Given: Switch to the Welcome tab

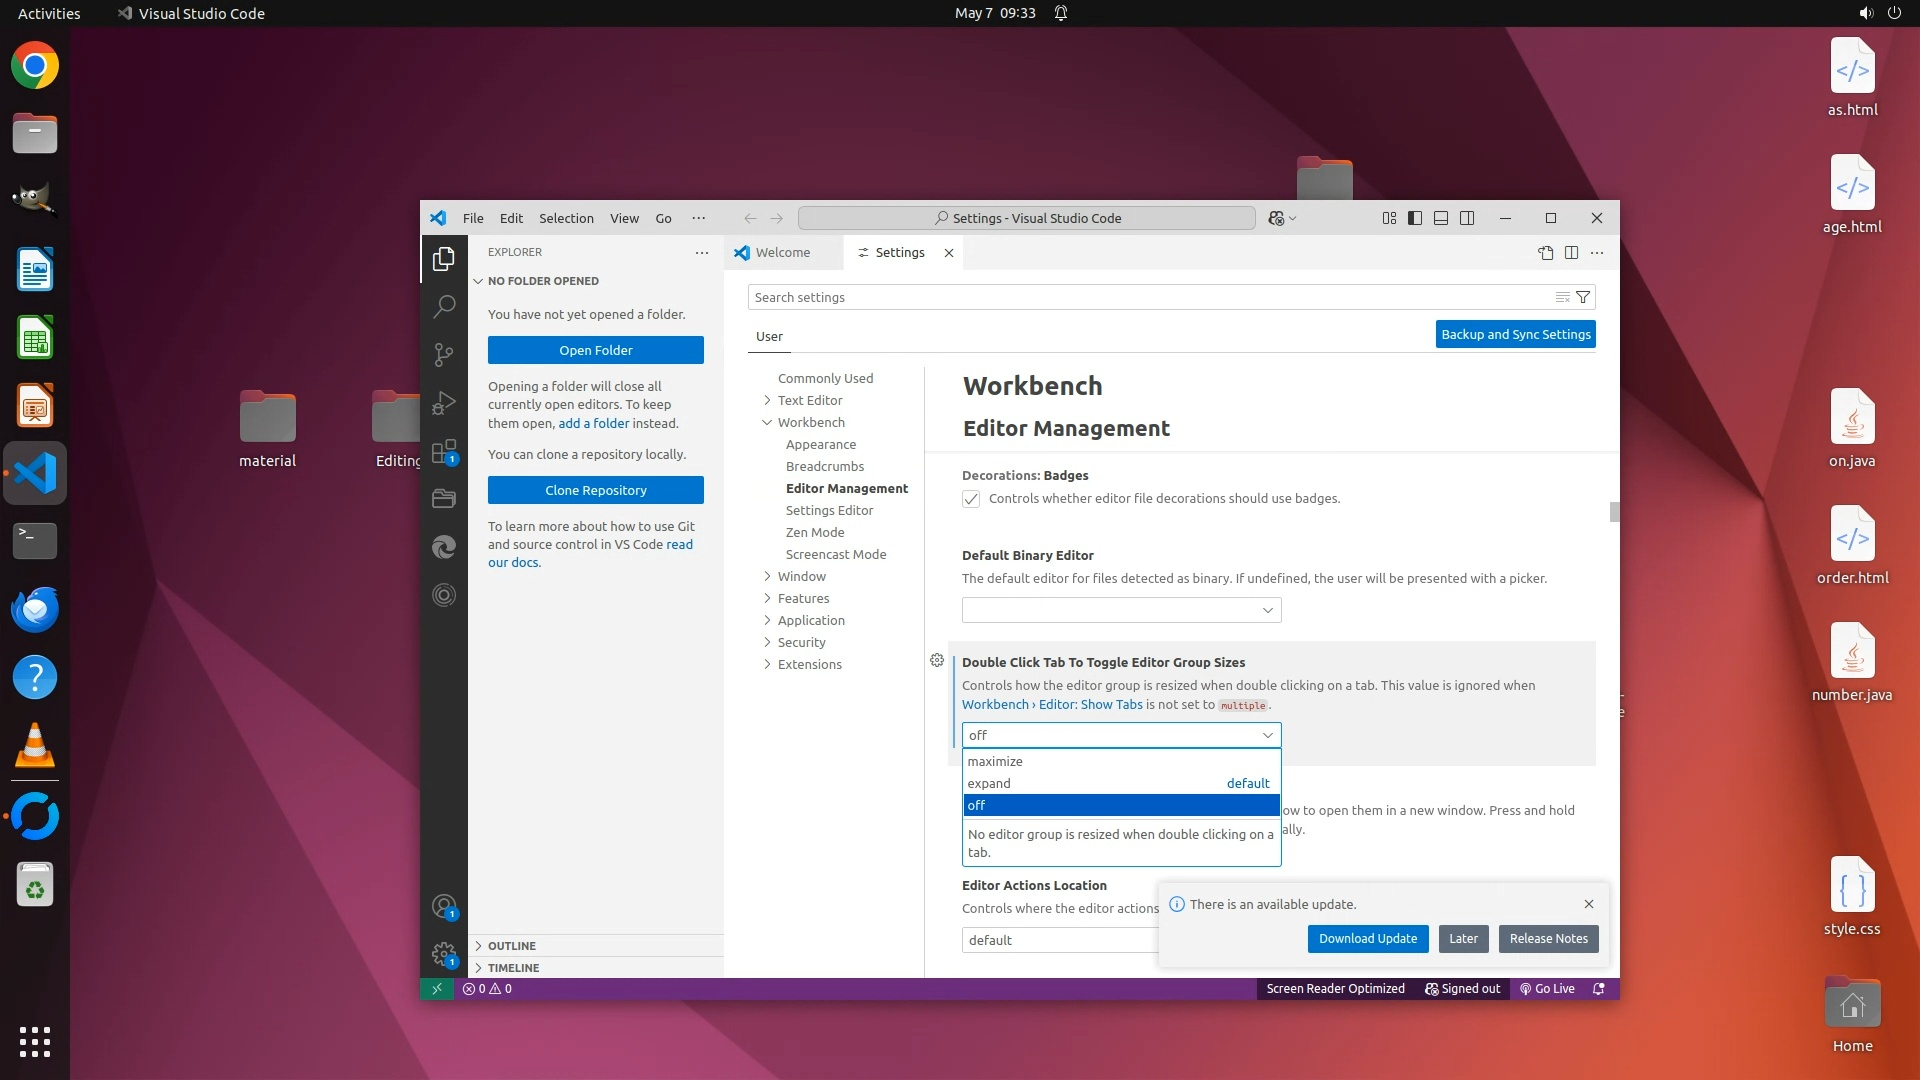Looking at the screenshot, I should tap(783, 253).
